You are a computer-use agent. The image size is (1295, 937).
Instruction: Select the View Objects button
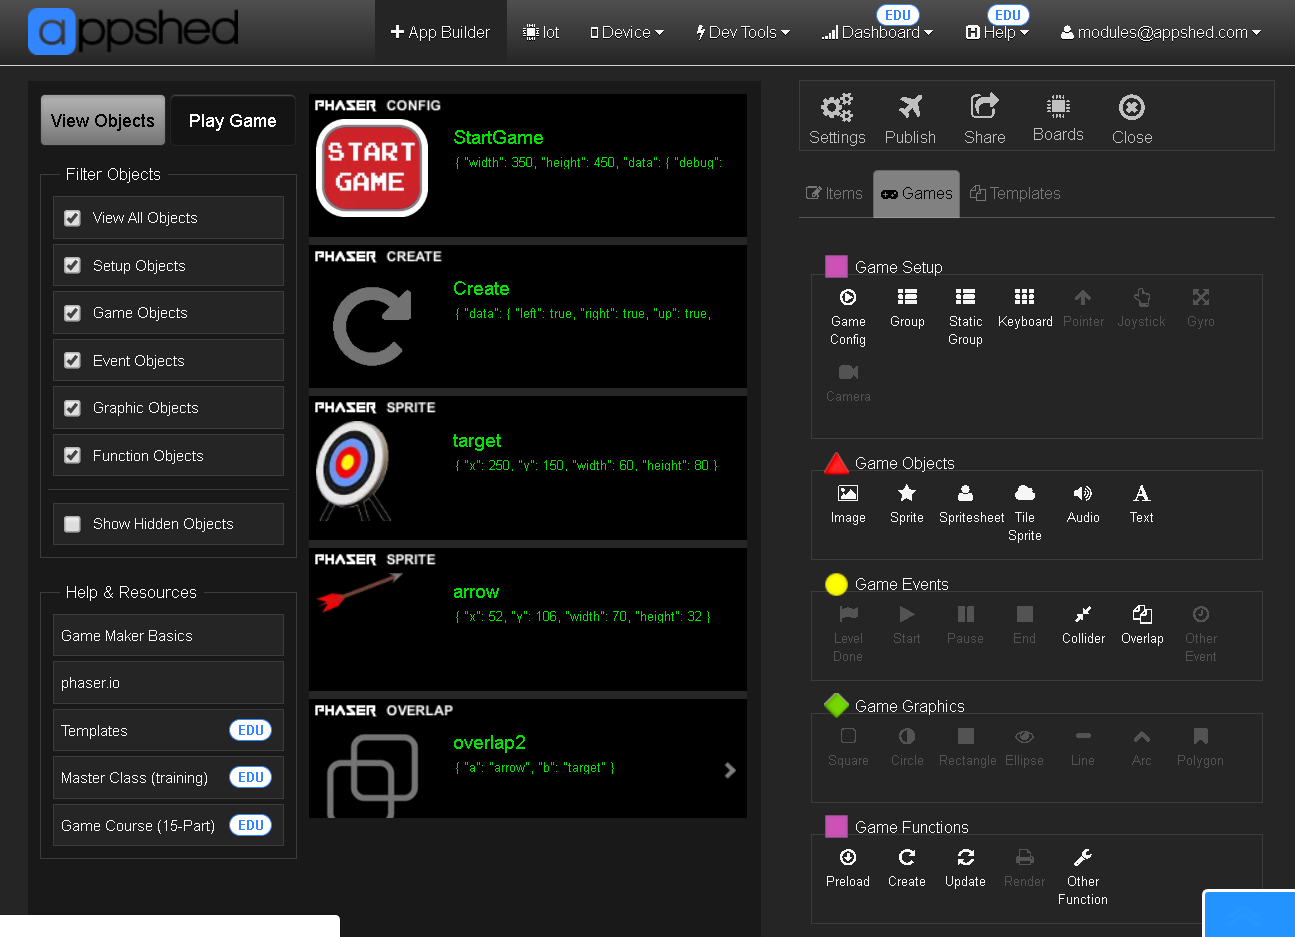point(103,121)
